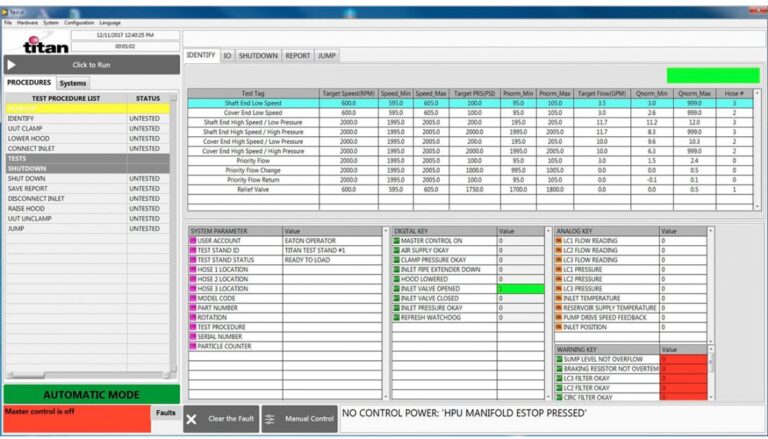The height and width of the screenshot is (439, 768).
Task: Click the AUTOMATIC MODE button
Action: [x=91, y=394]
